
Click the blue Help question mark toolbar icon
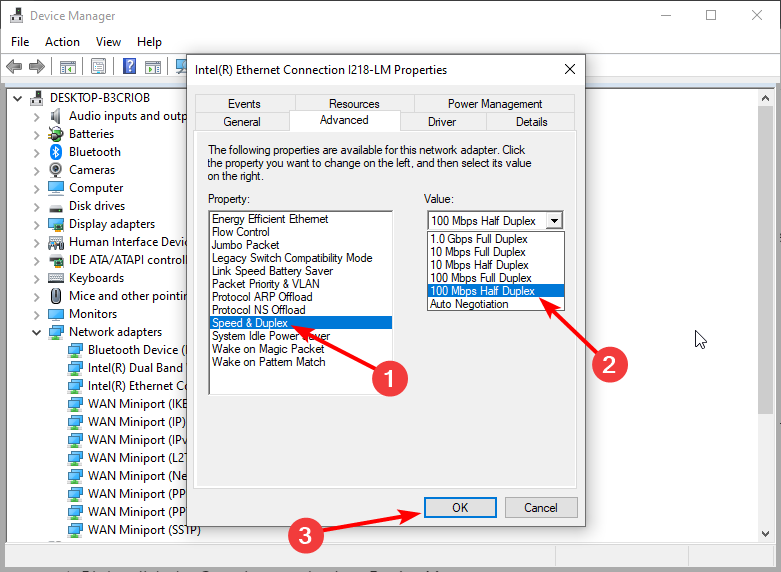(130, 66)
